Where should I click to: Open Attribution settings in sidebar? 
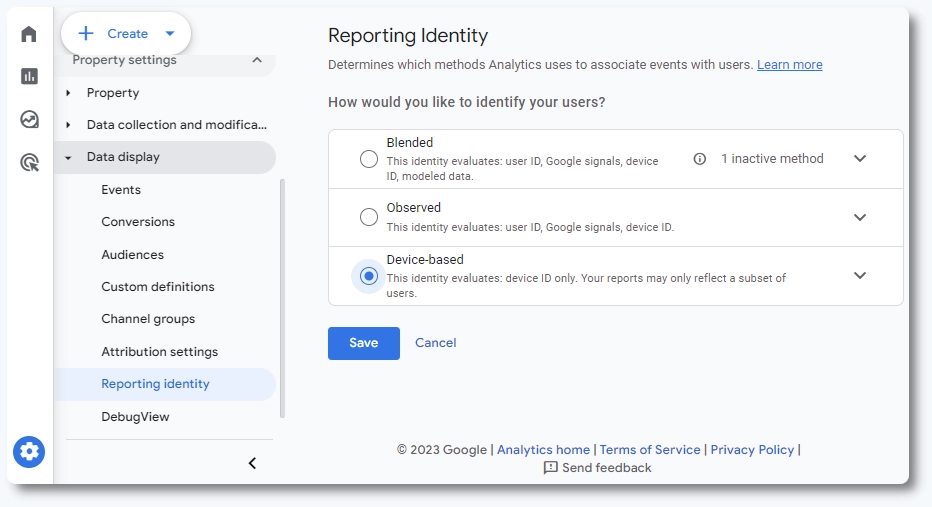point(159,352)
